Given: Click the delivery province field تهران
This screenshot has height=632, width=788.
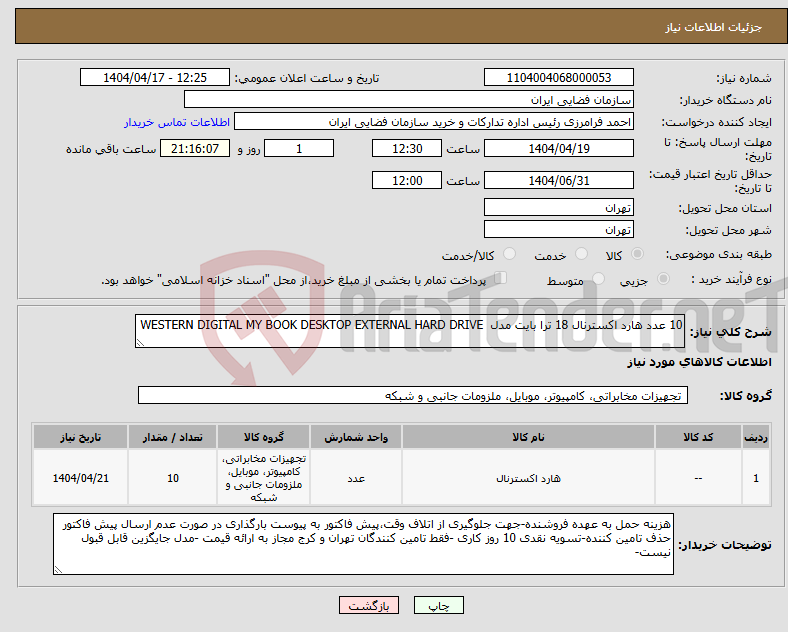Looking at the screenshot, I should point(558,207).
